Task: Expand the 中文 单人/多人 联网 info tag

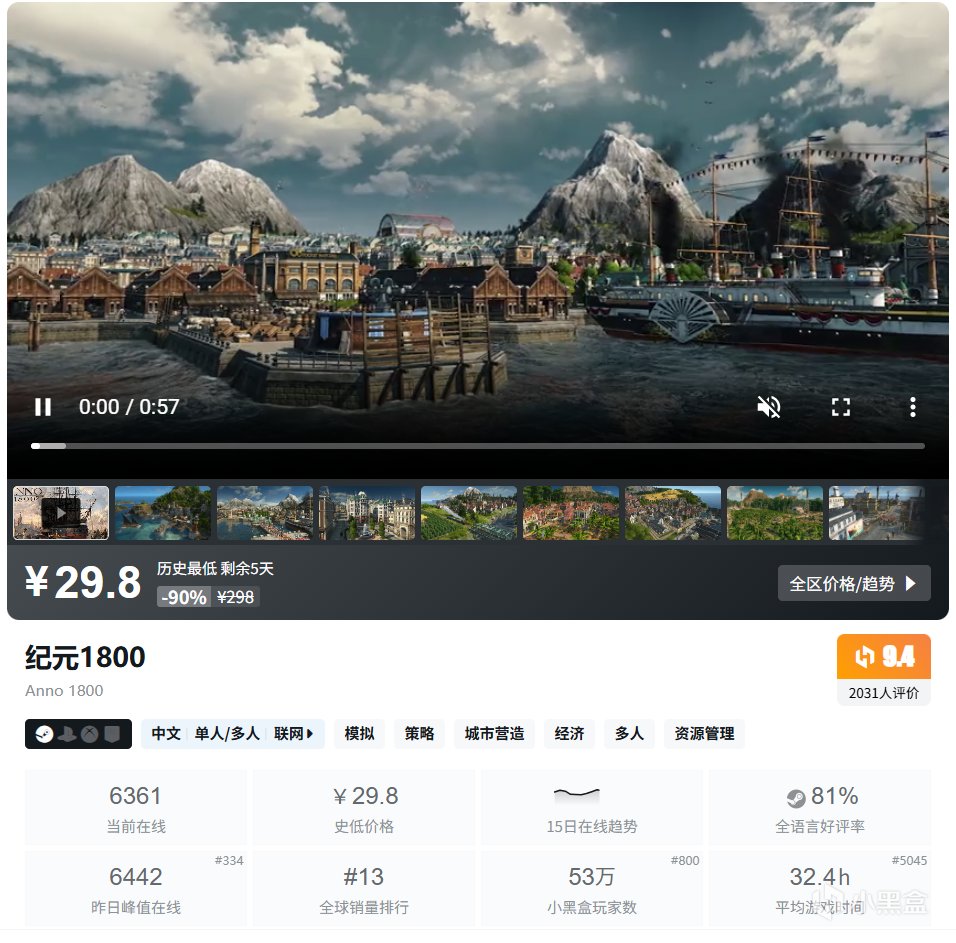Action: pyautogui.click(x=233, y=734)
